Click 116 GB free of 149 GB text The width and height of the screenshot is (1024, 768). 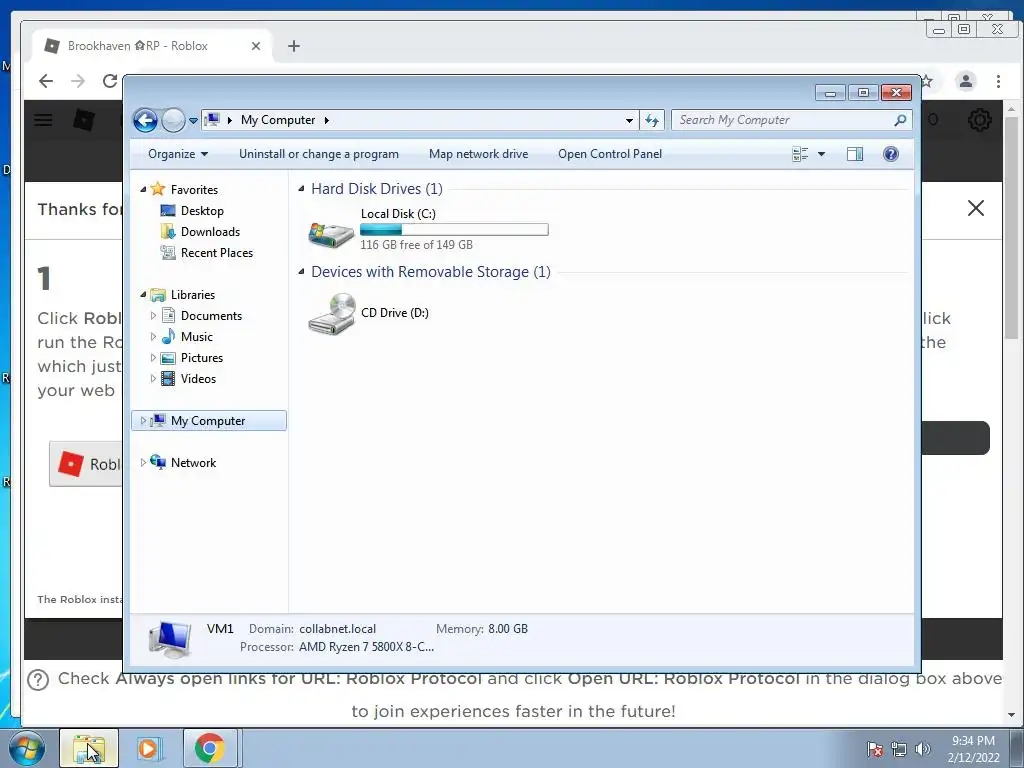tap(417, 245)
